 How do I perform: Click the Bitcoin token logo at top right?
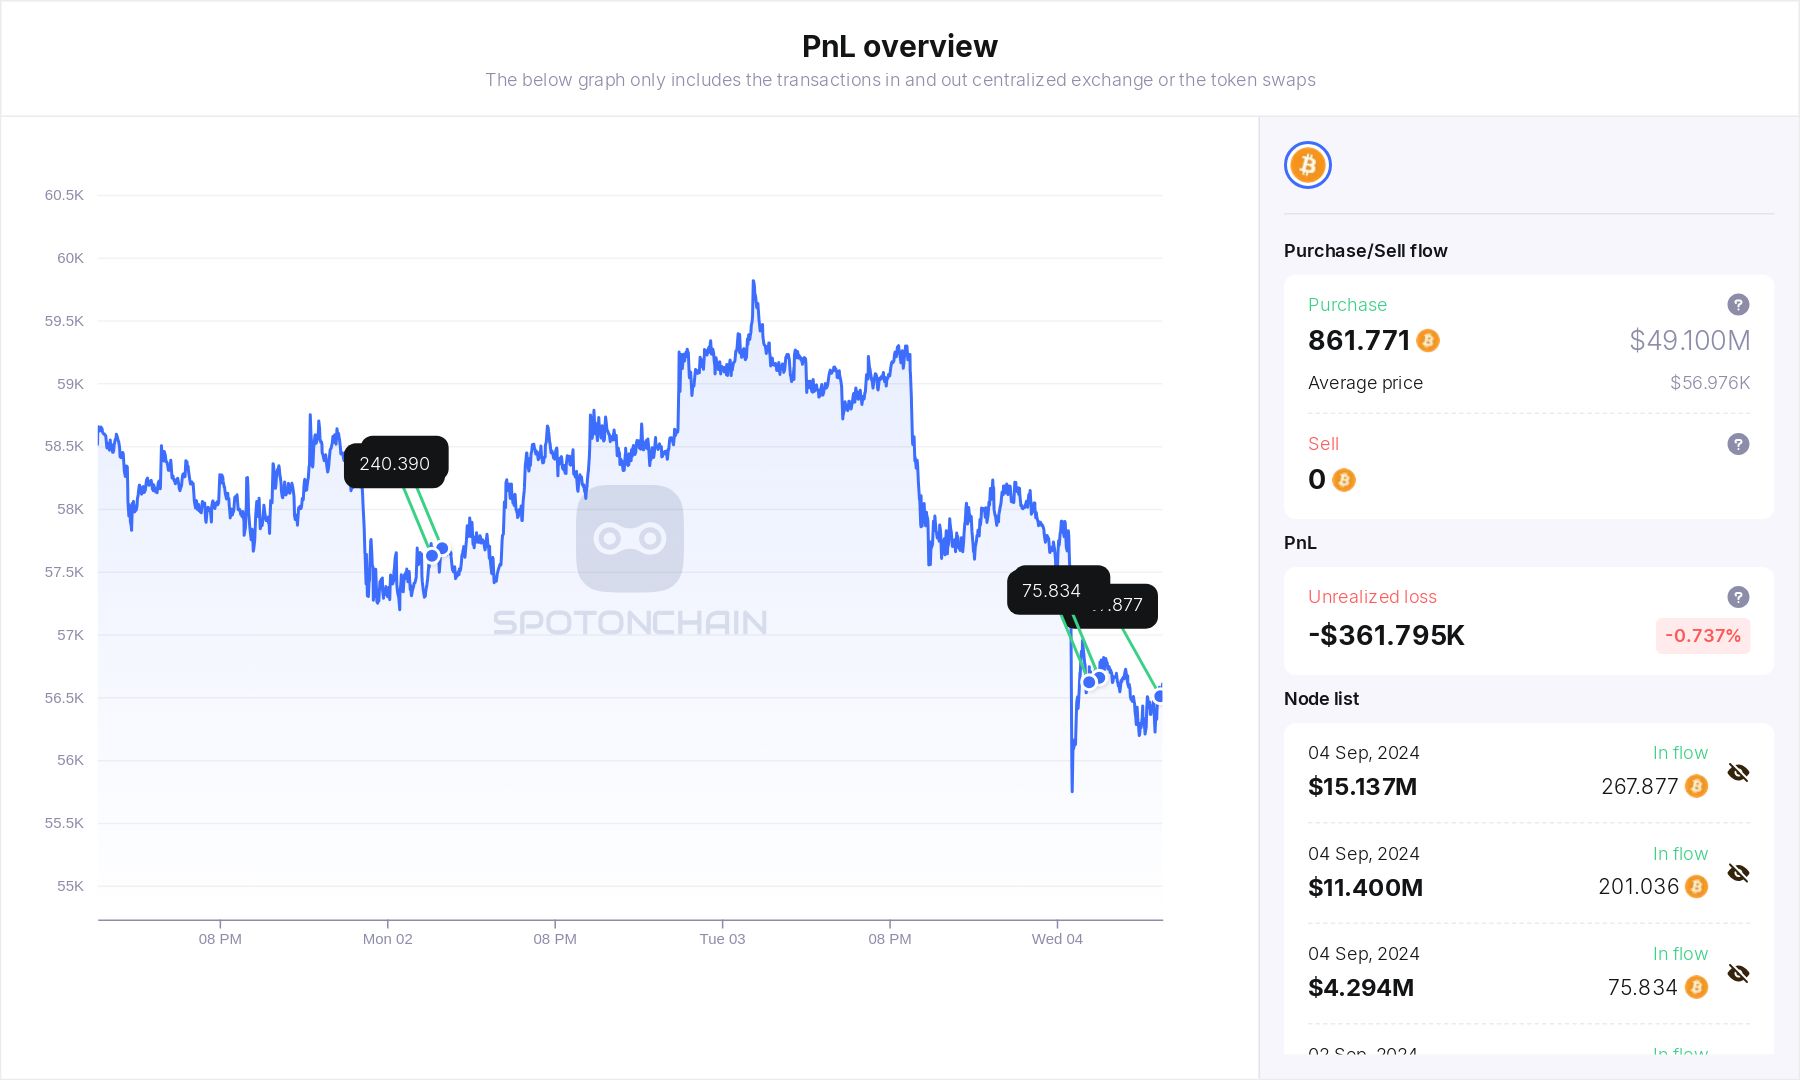(1307, 164)
